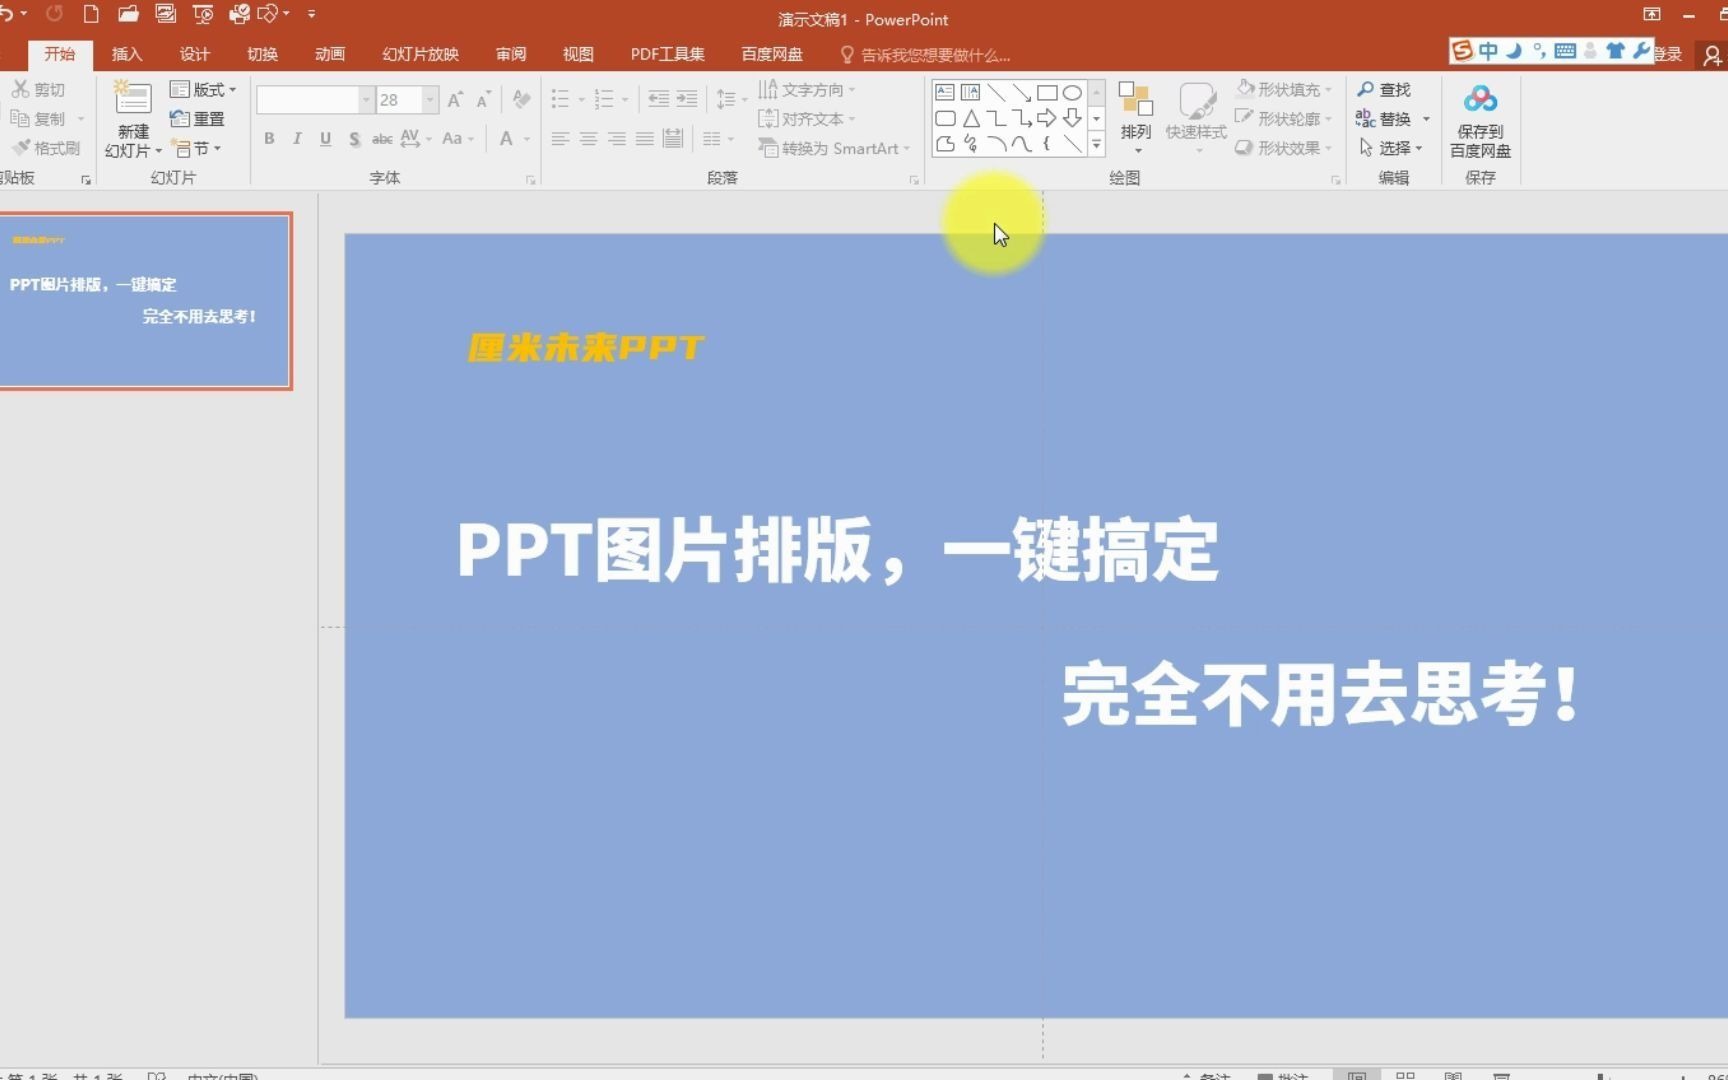Click the New blank document icon in quick access
Image resolution: width=1728 pixels, height=1080 pixels.
tap(91, 14)
